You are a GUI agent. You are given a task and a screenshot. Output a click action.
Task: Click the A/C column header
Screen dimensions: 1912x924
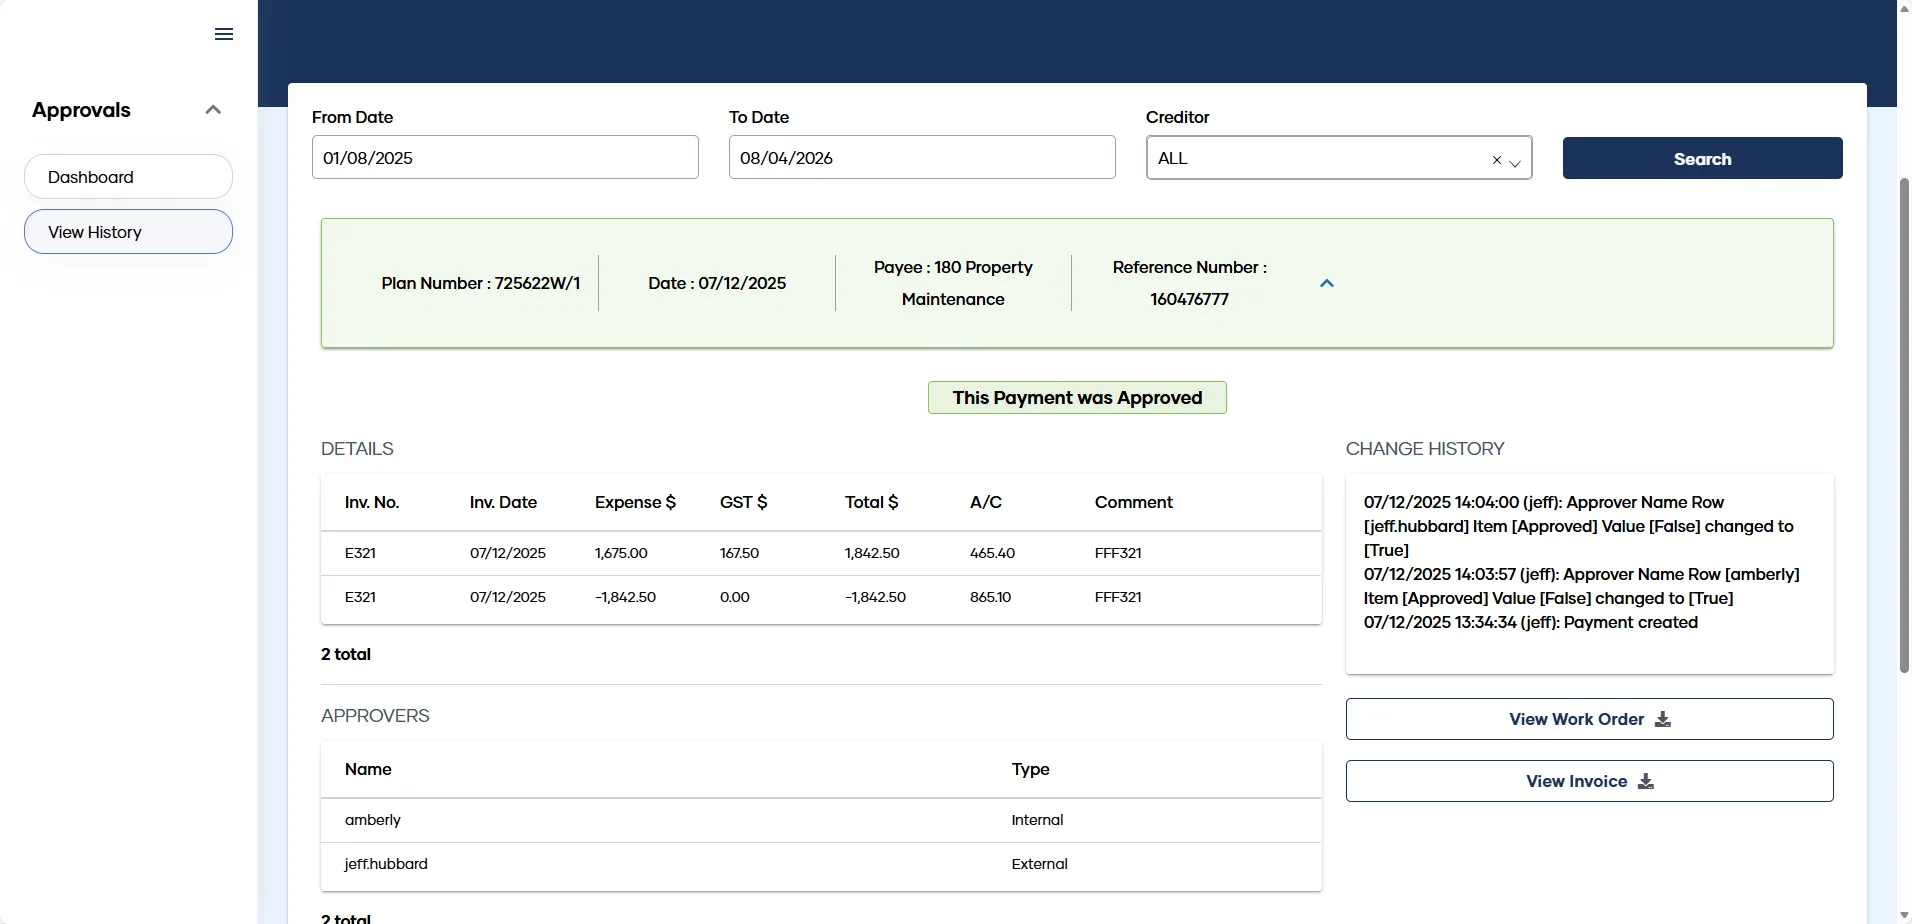(986, 502)
